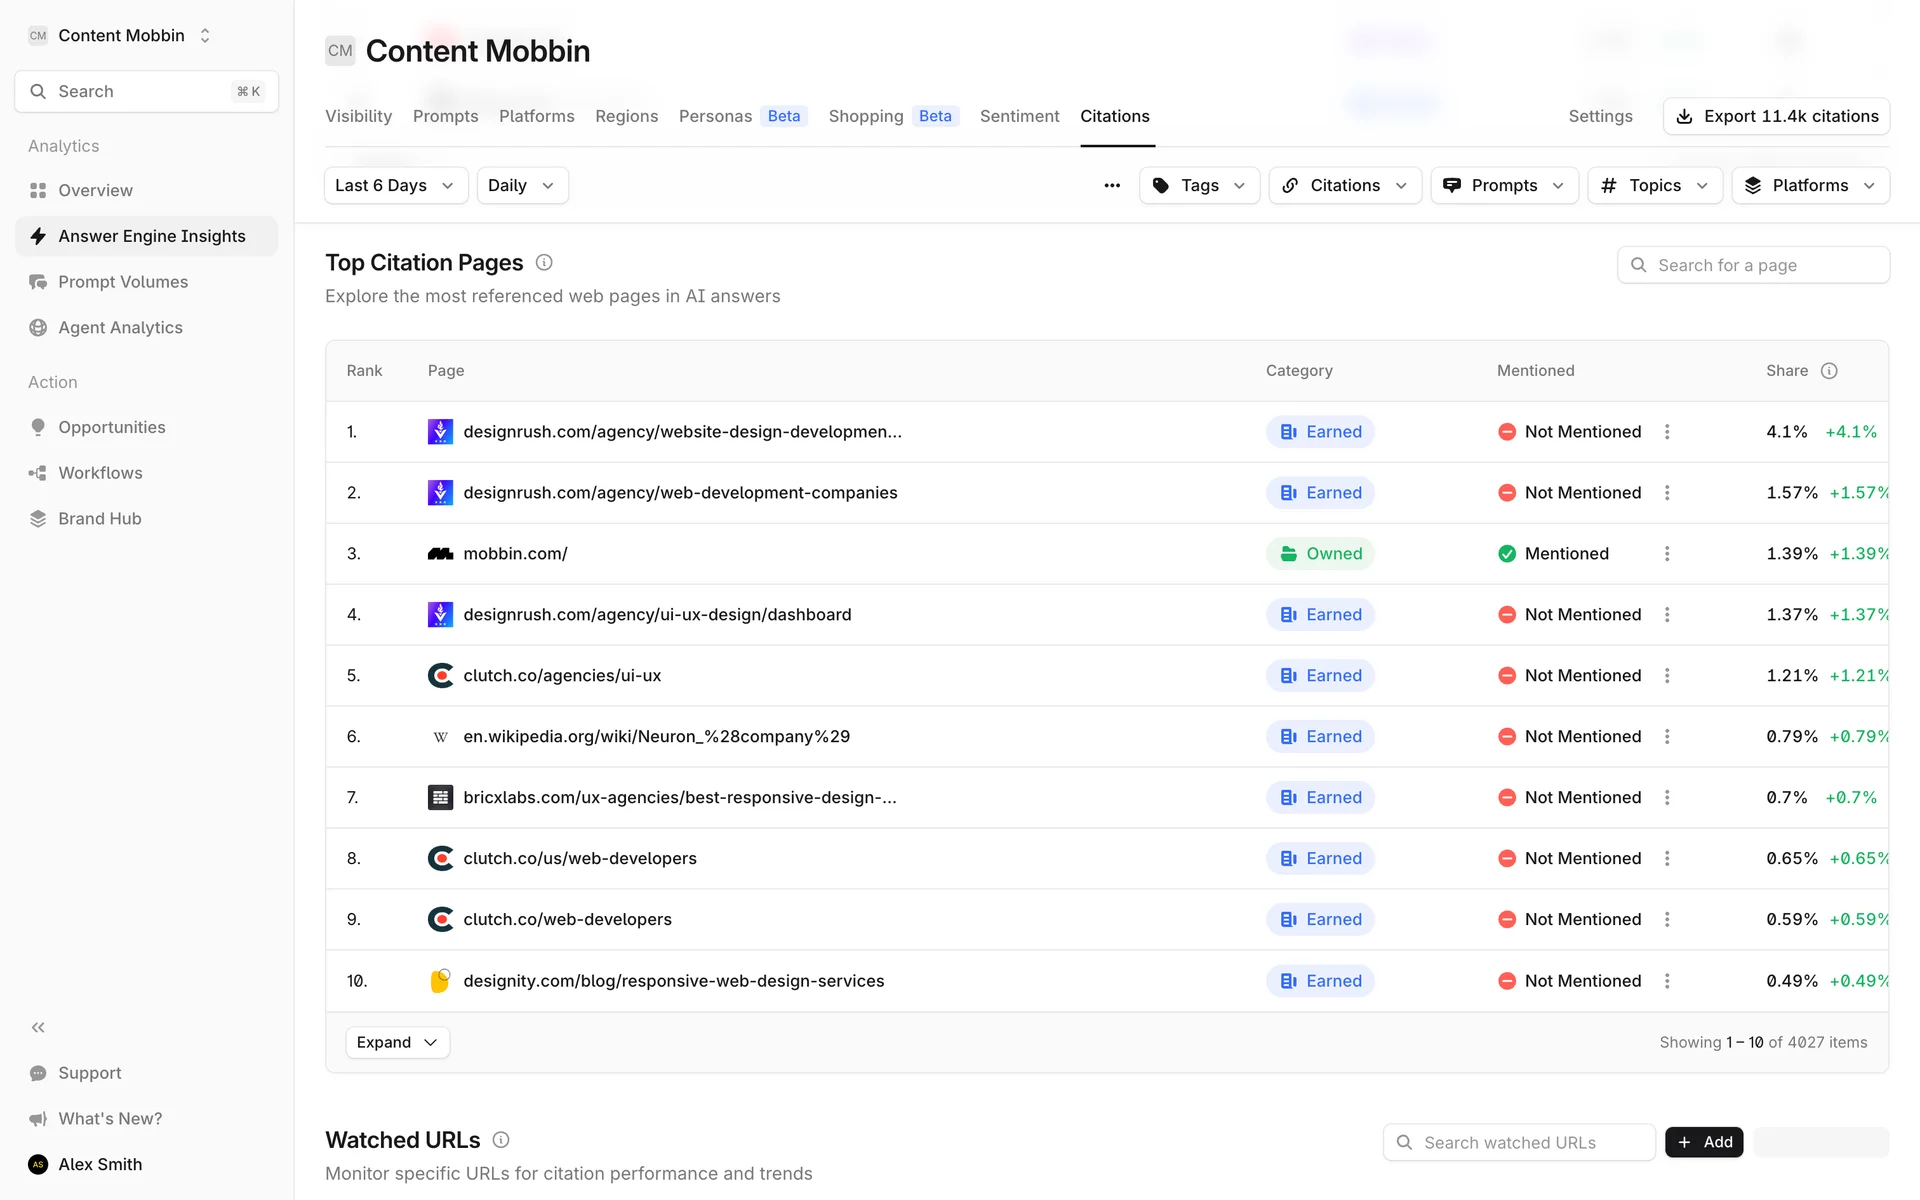Expand the Platforms filter dropdown
The image size is (1920, 1200).
pyautogui.click(x=1809, y=186)
